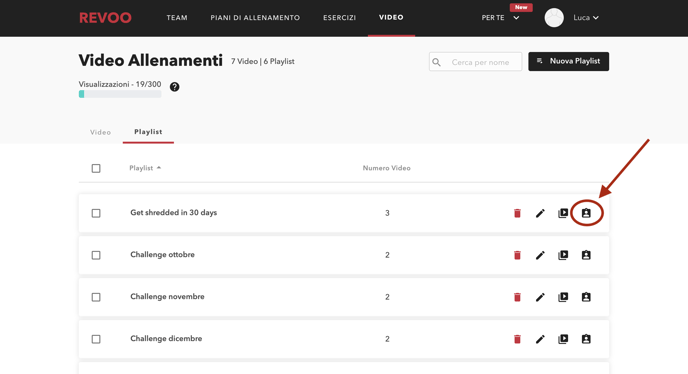Screen dimensions: 688x374
Task: Tick checkbox for Get shredded in 30 days
Action: [96, 213]
